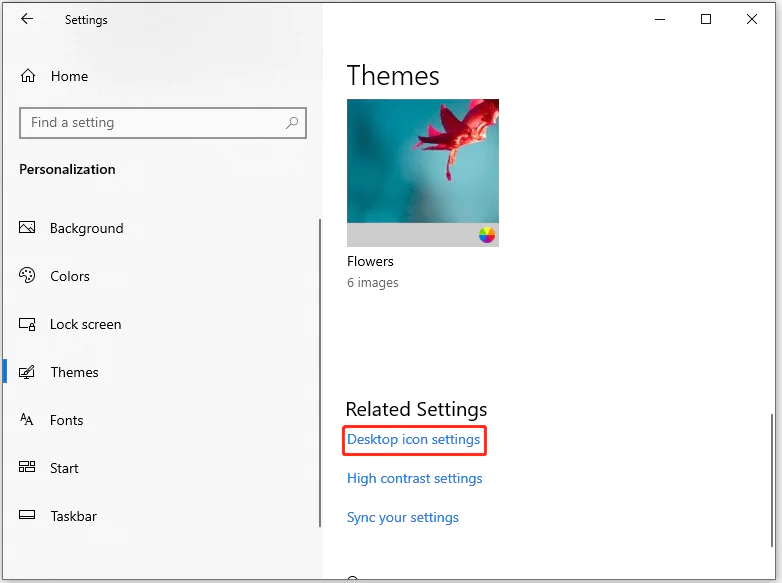Click the Fonts icon in sidebar
Viewport: 782px width, 583px height.
27,420
